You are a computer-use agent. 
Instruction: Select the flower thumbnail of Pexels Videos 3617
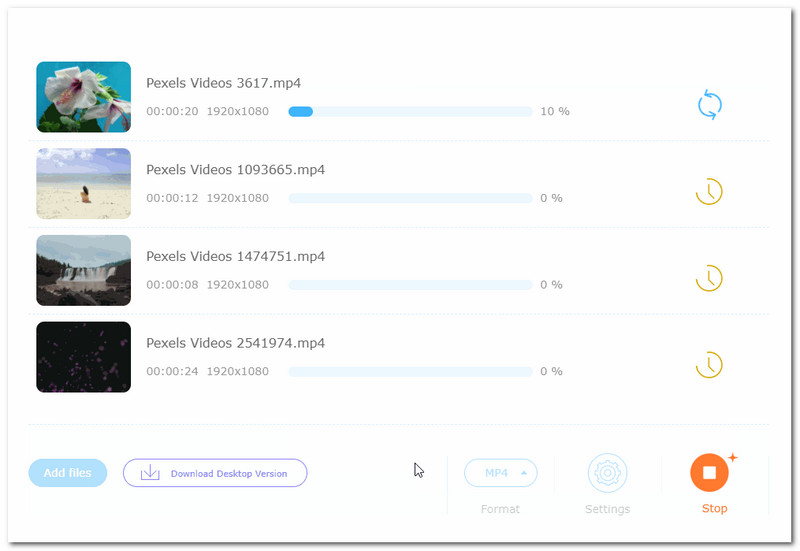84,97
